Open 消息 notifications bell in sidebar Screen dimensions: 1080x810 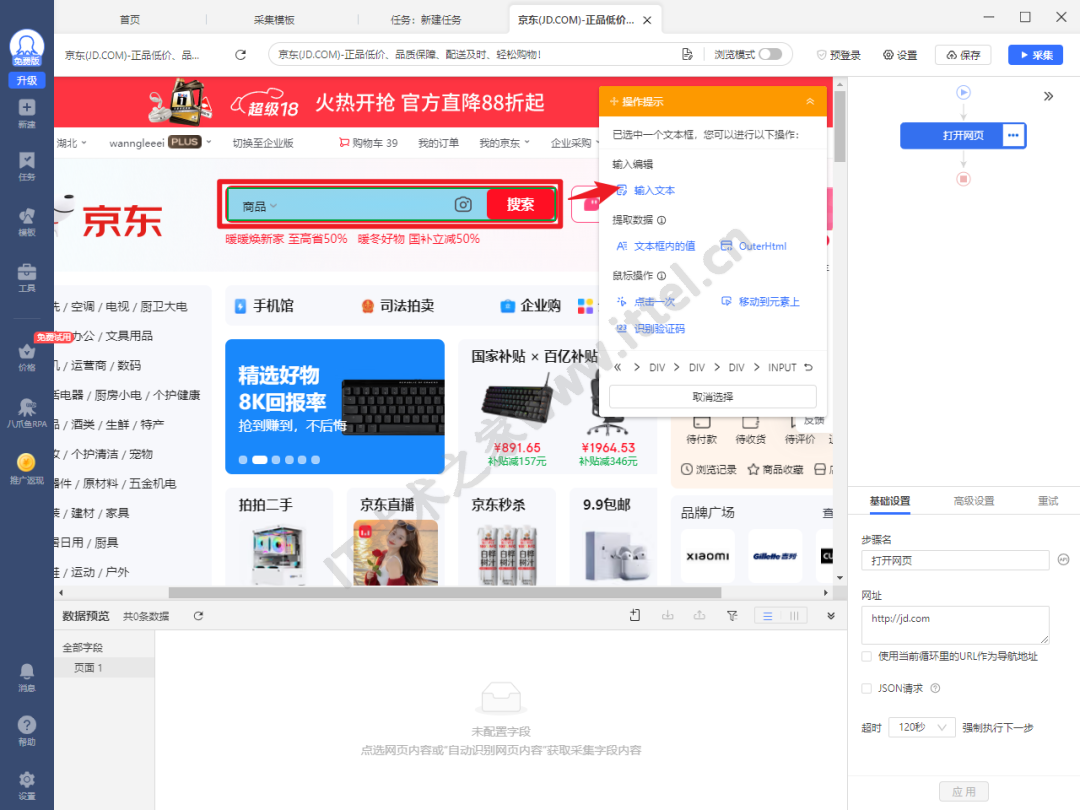tap(27, 676)
